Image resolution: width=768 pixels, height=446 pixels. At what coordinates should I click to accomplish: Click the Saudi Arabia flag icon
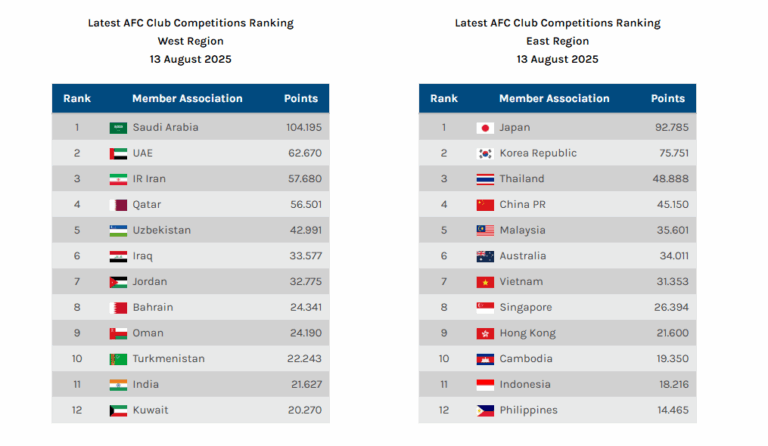(x=118, y=128)
